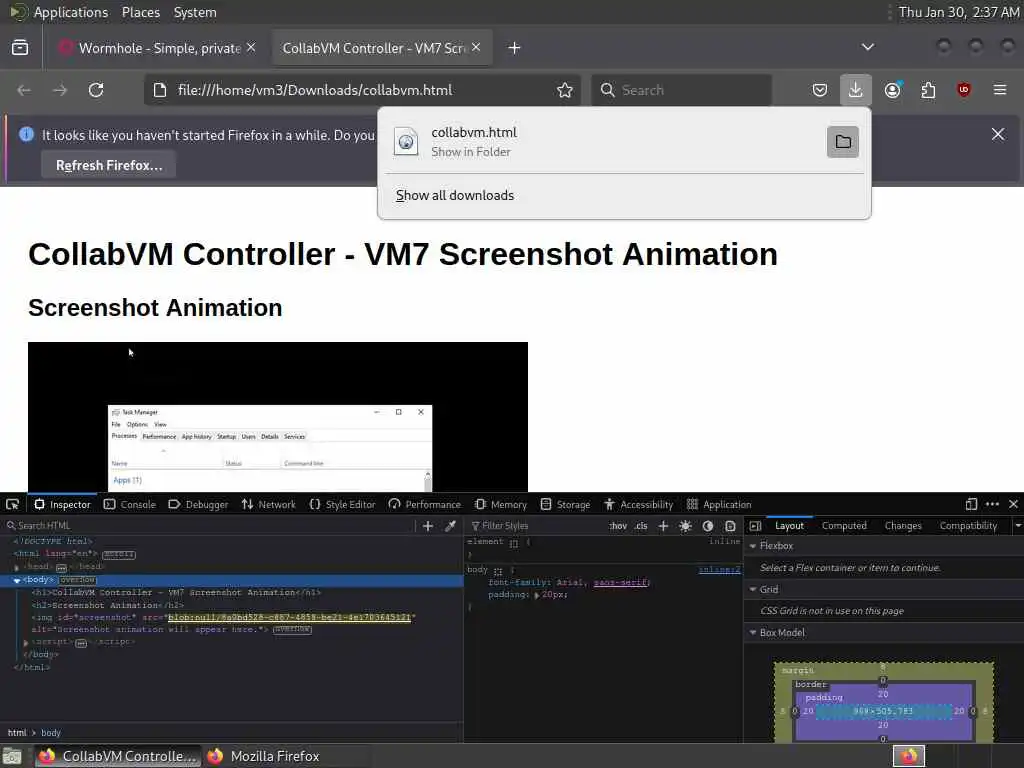Open the Firefox downloads panel icon

[856, 90]
